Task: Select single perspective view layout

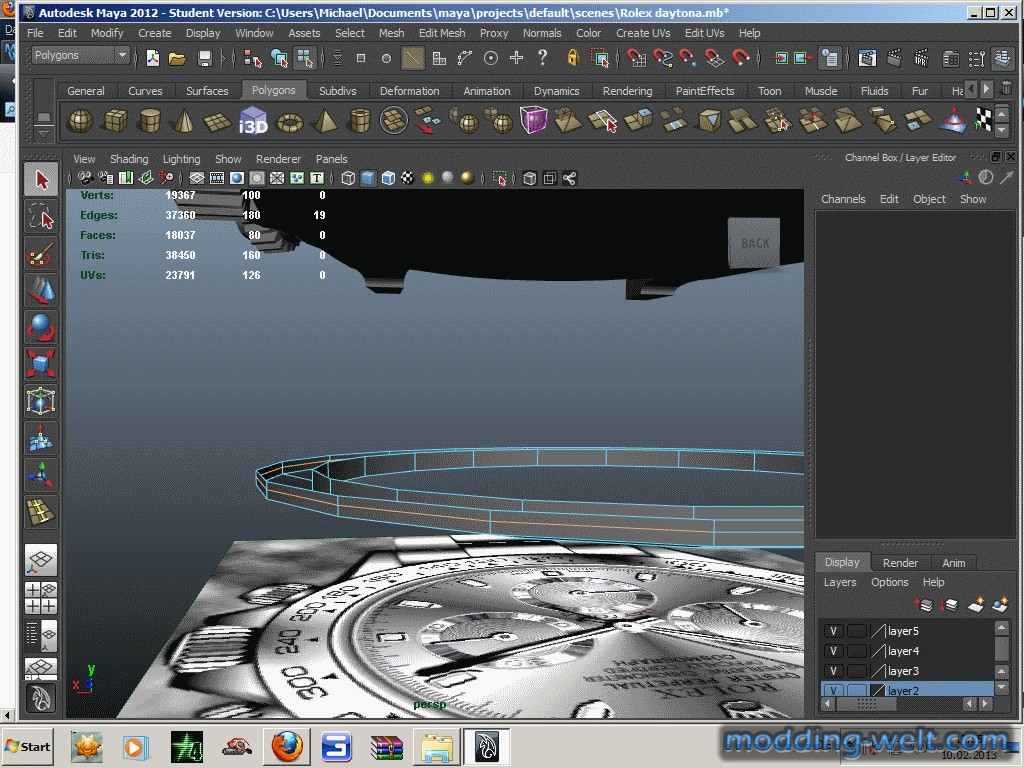Action: 41,560
